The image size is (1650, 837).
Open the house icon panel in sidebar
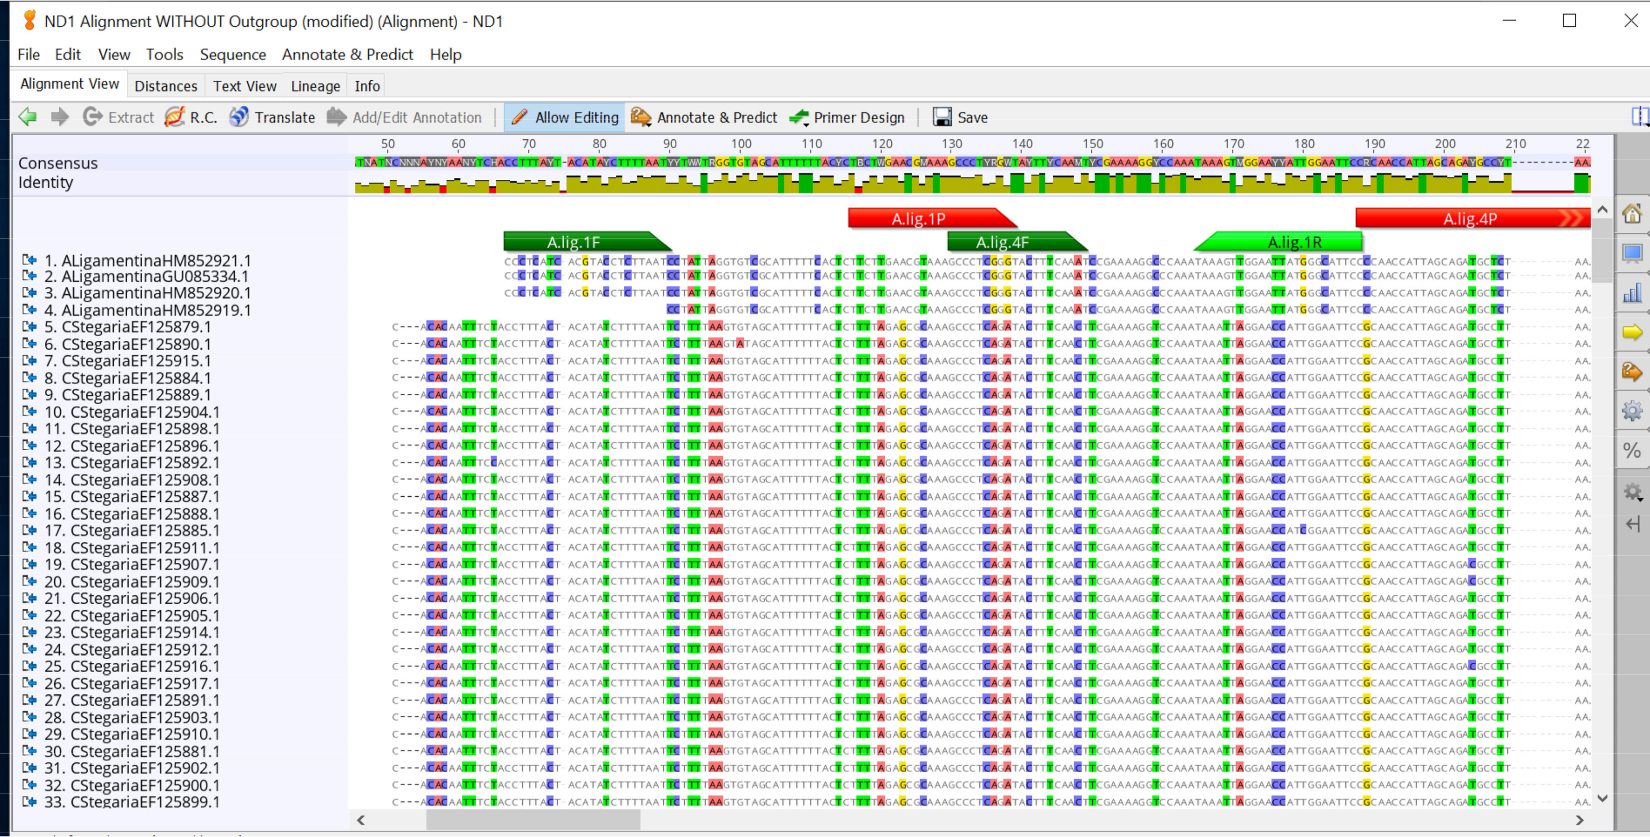[x=1632, y=214]
